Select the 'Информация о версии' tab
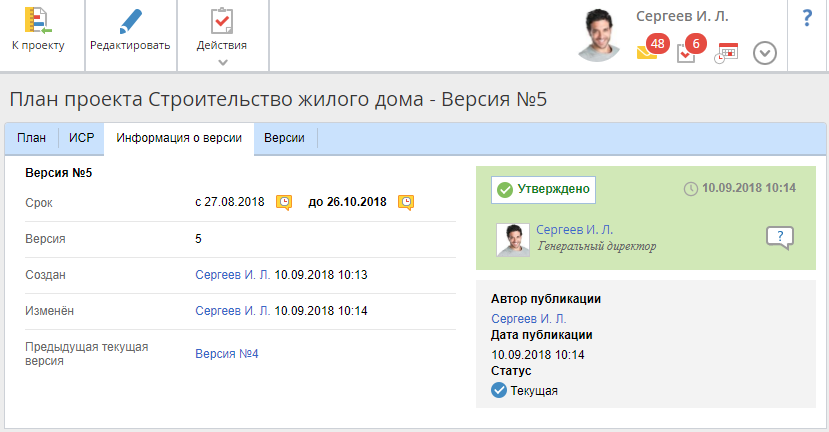 tap(178, 138)
